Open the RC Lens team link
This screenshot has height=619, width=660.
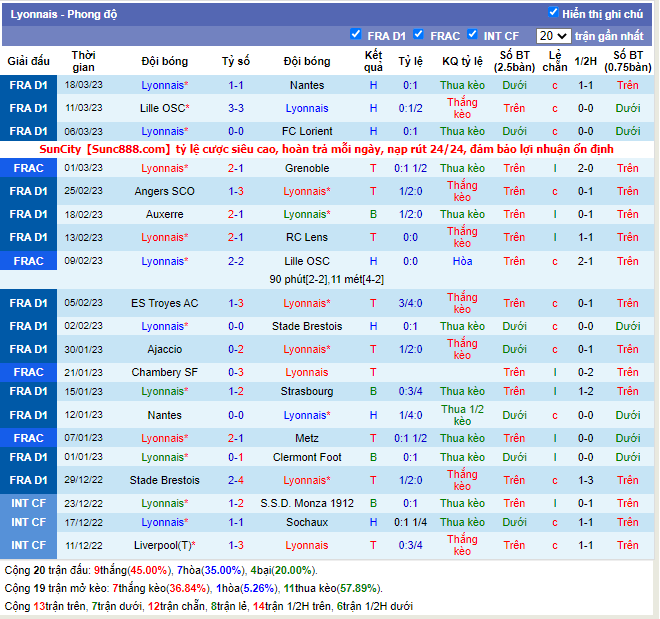point(306,237)
